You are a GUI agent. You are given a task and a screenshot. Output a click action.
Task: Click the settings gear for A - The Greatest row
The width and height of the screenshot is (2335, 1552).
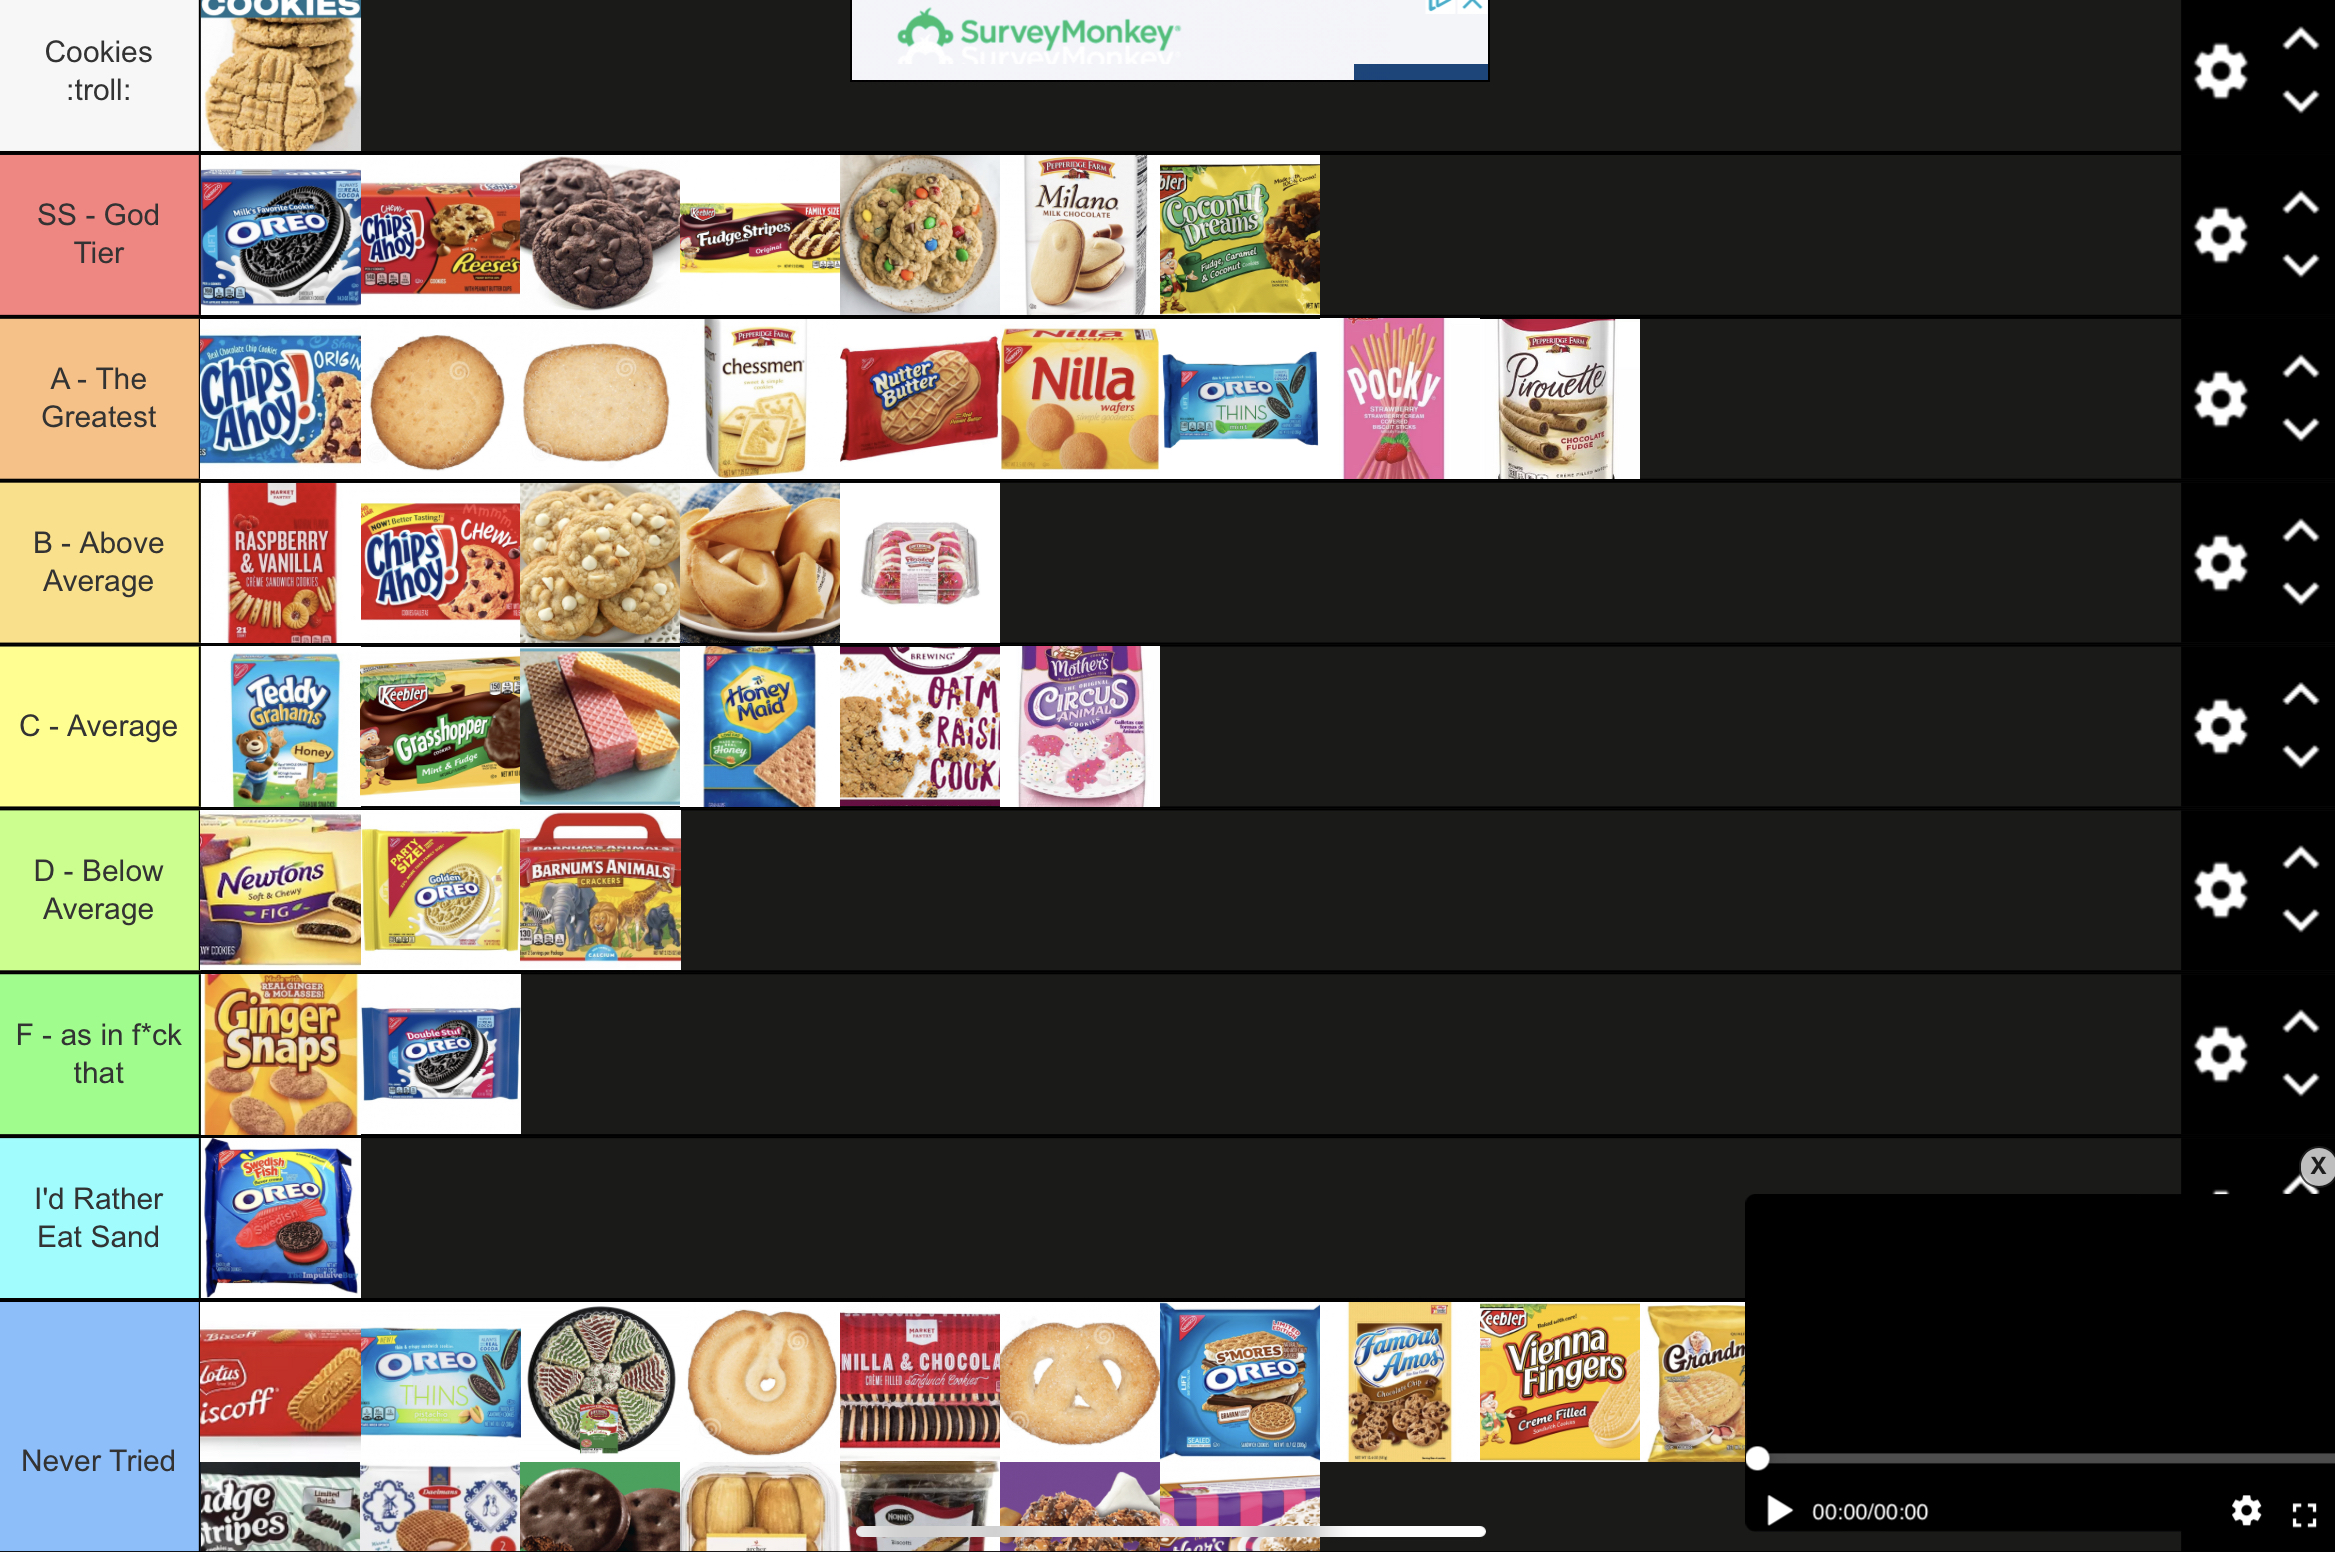(2219, 397)
